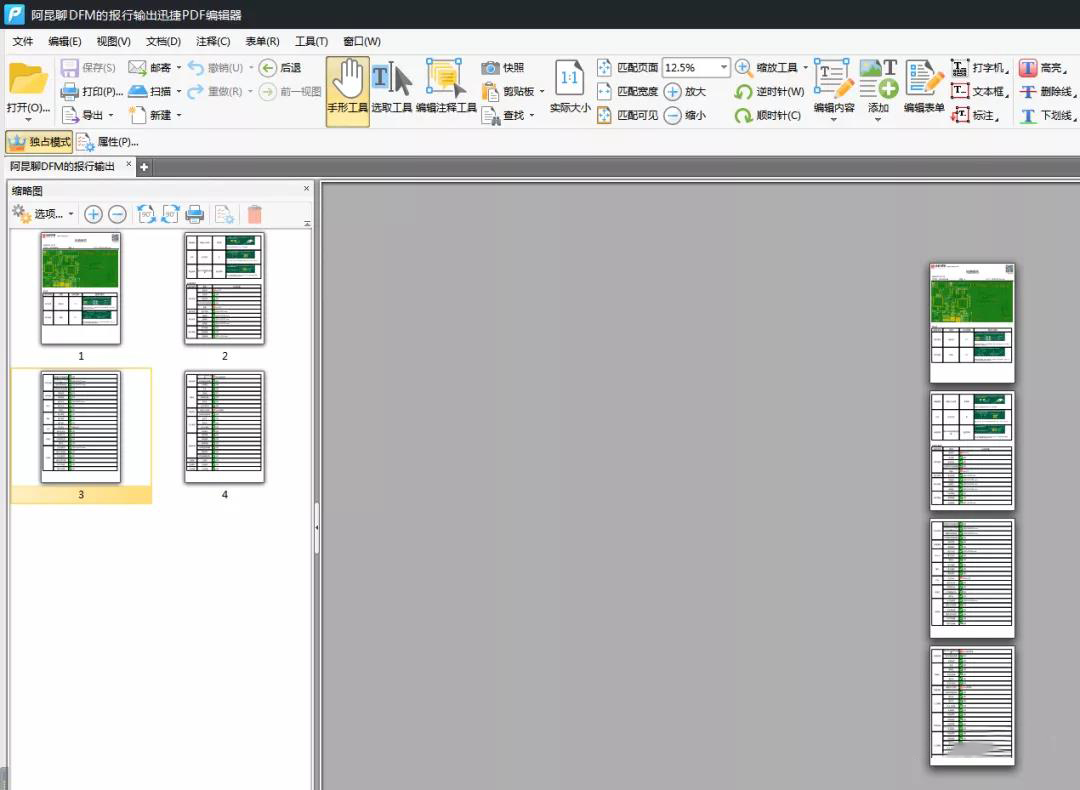Expand the thumbnail Options (选项) dropdown
The image size is (1080, 790).
pos(71,214)
